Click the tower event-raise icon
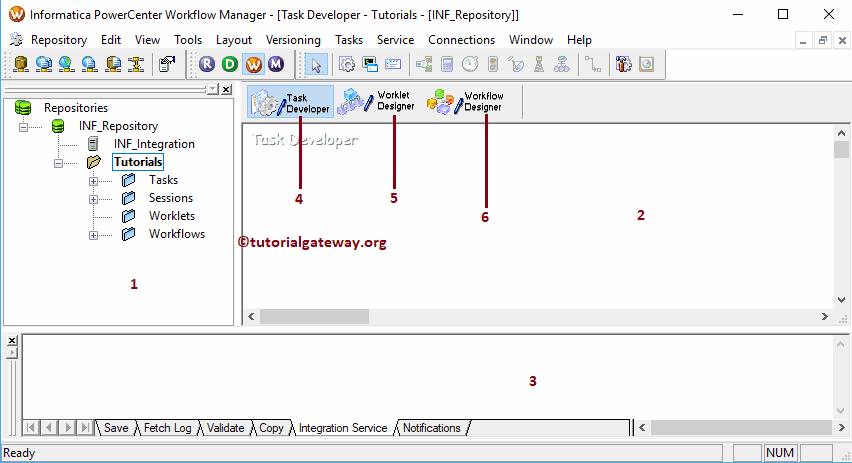852x463 pixels. [x=539, y=64]
